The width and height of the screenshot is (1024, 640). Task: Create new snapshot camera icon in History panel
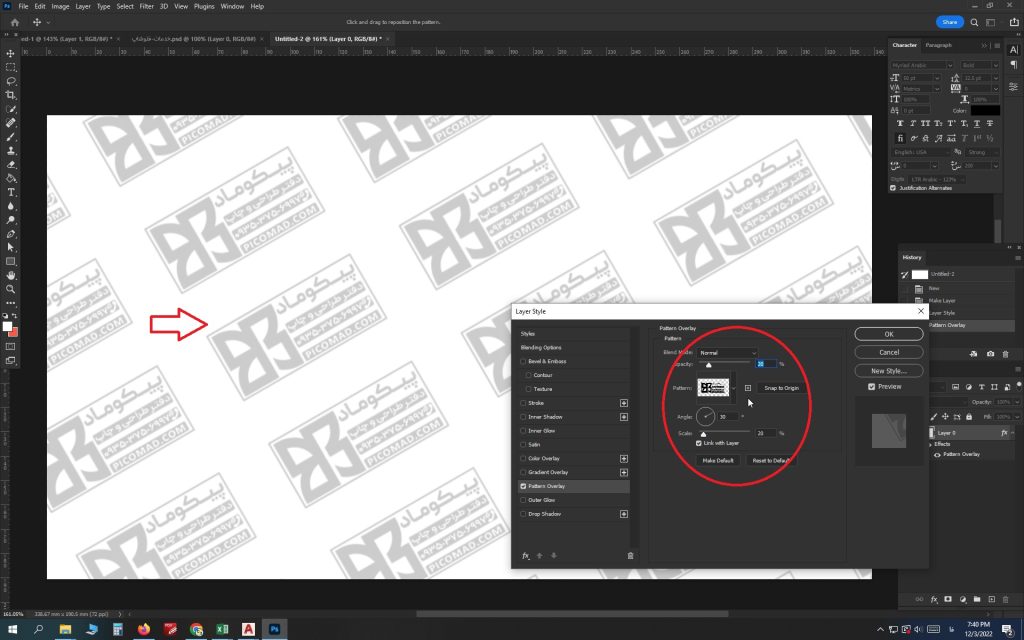click(x=990, y=354)
